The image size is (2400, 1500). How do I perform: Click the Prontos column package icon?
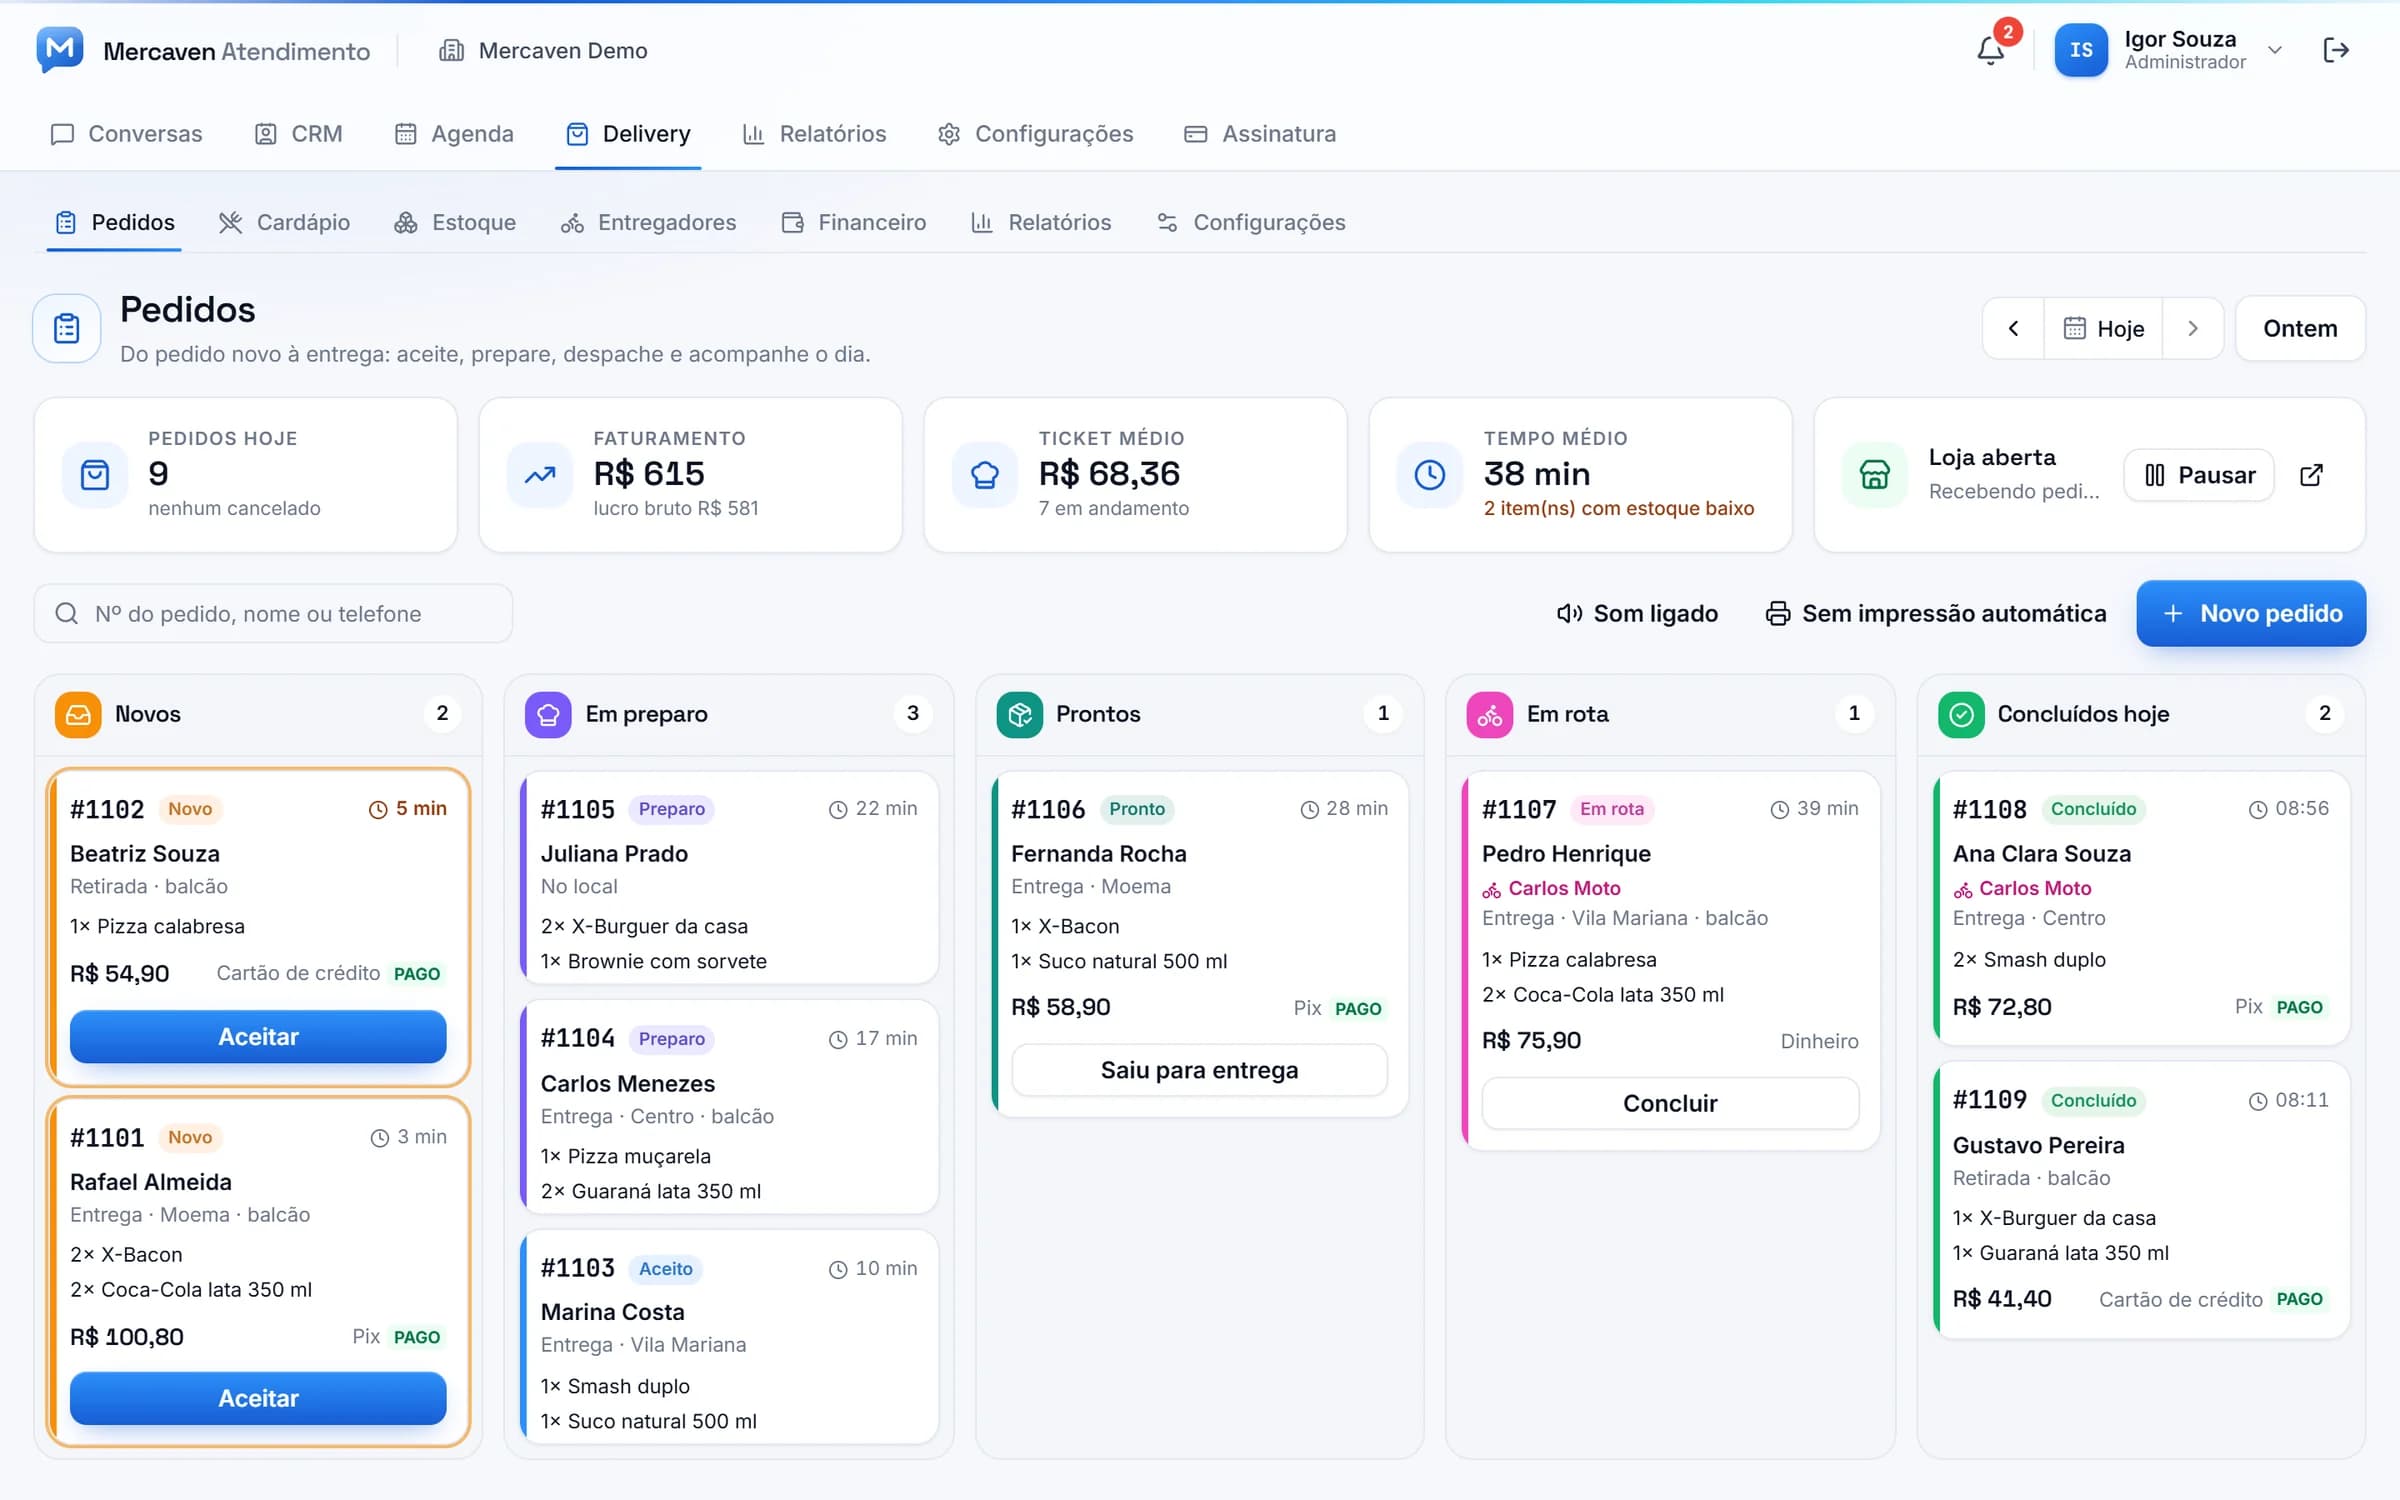pyautogui.click(x=1019, y=714)
